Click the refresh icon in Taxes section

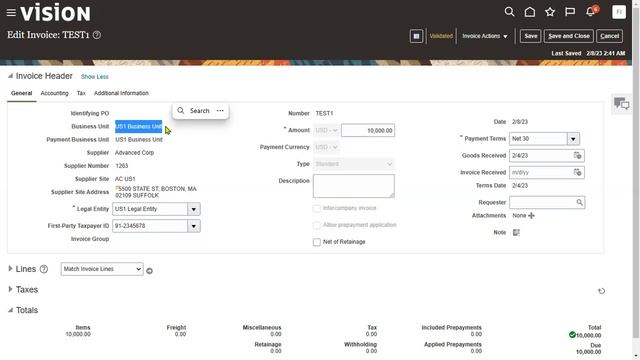601,291
